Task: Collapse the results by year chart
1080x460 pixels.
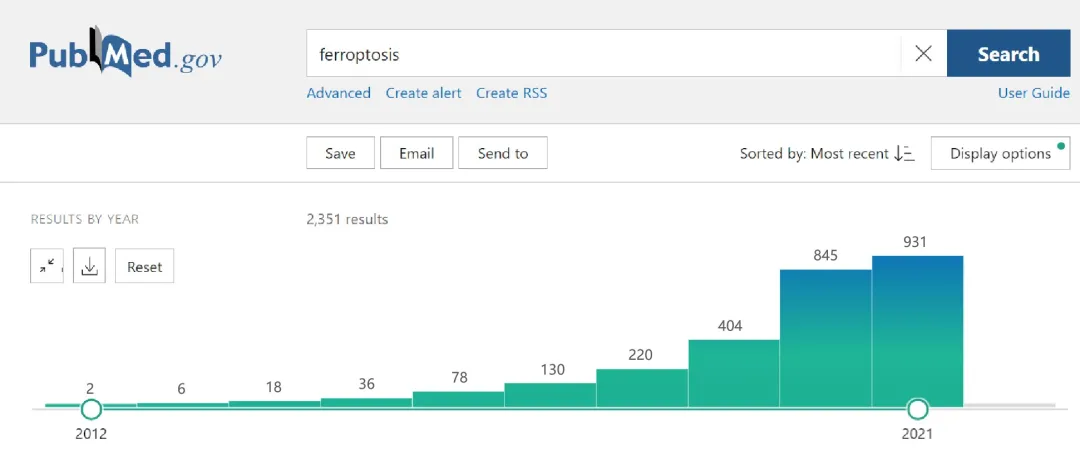Action: 47,266
